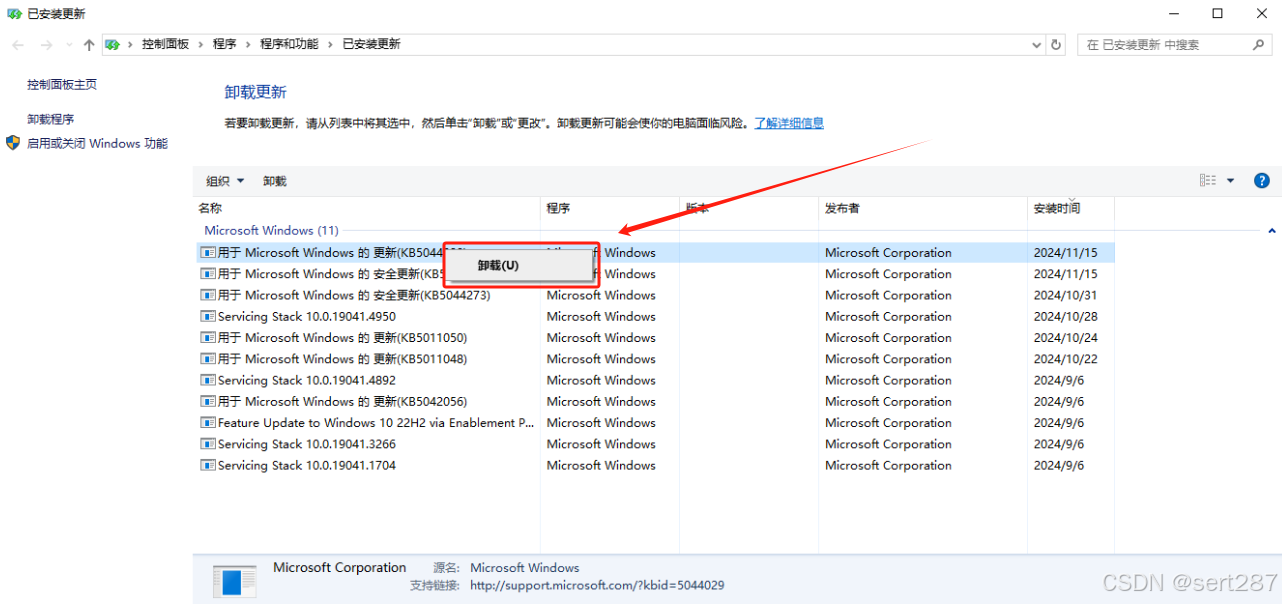Screen dimensions: 1282x604
Task: Click icon of the Feature Update row
Action: 208,423
